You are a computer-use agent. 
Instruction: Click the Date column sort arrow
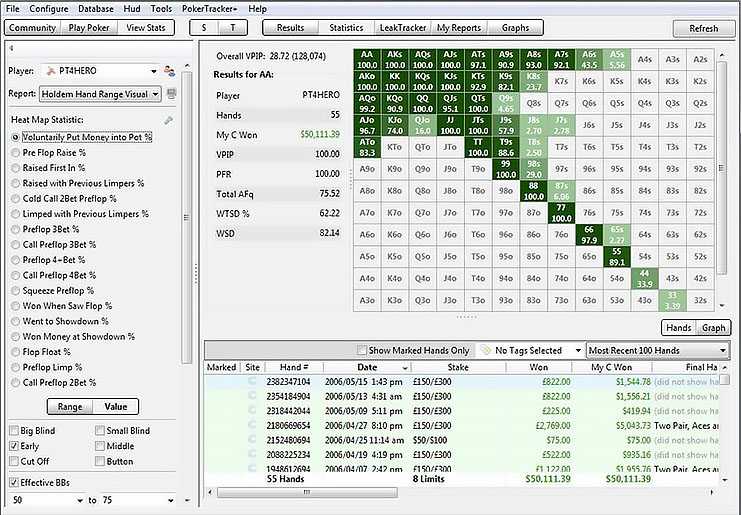[x=405, y=368]
